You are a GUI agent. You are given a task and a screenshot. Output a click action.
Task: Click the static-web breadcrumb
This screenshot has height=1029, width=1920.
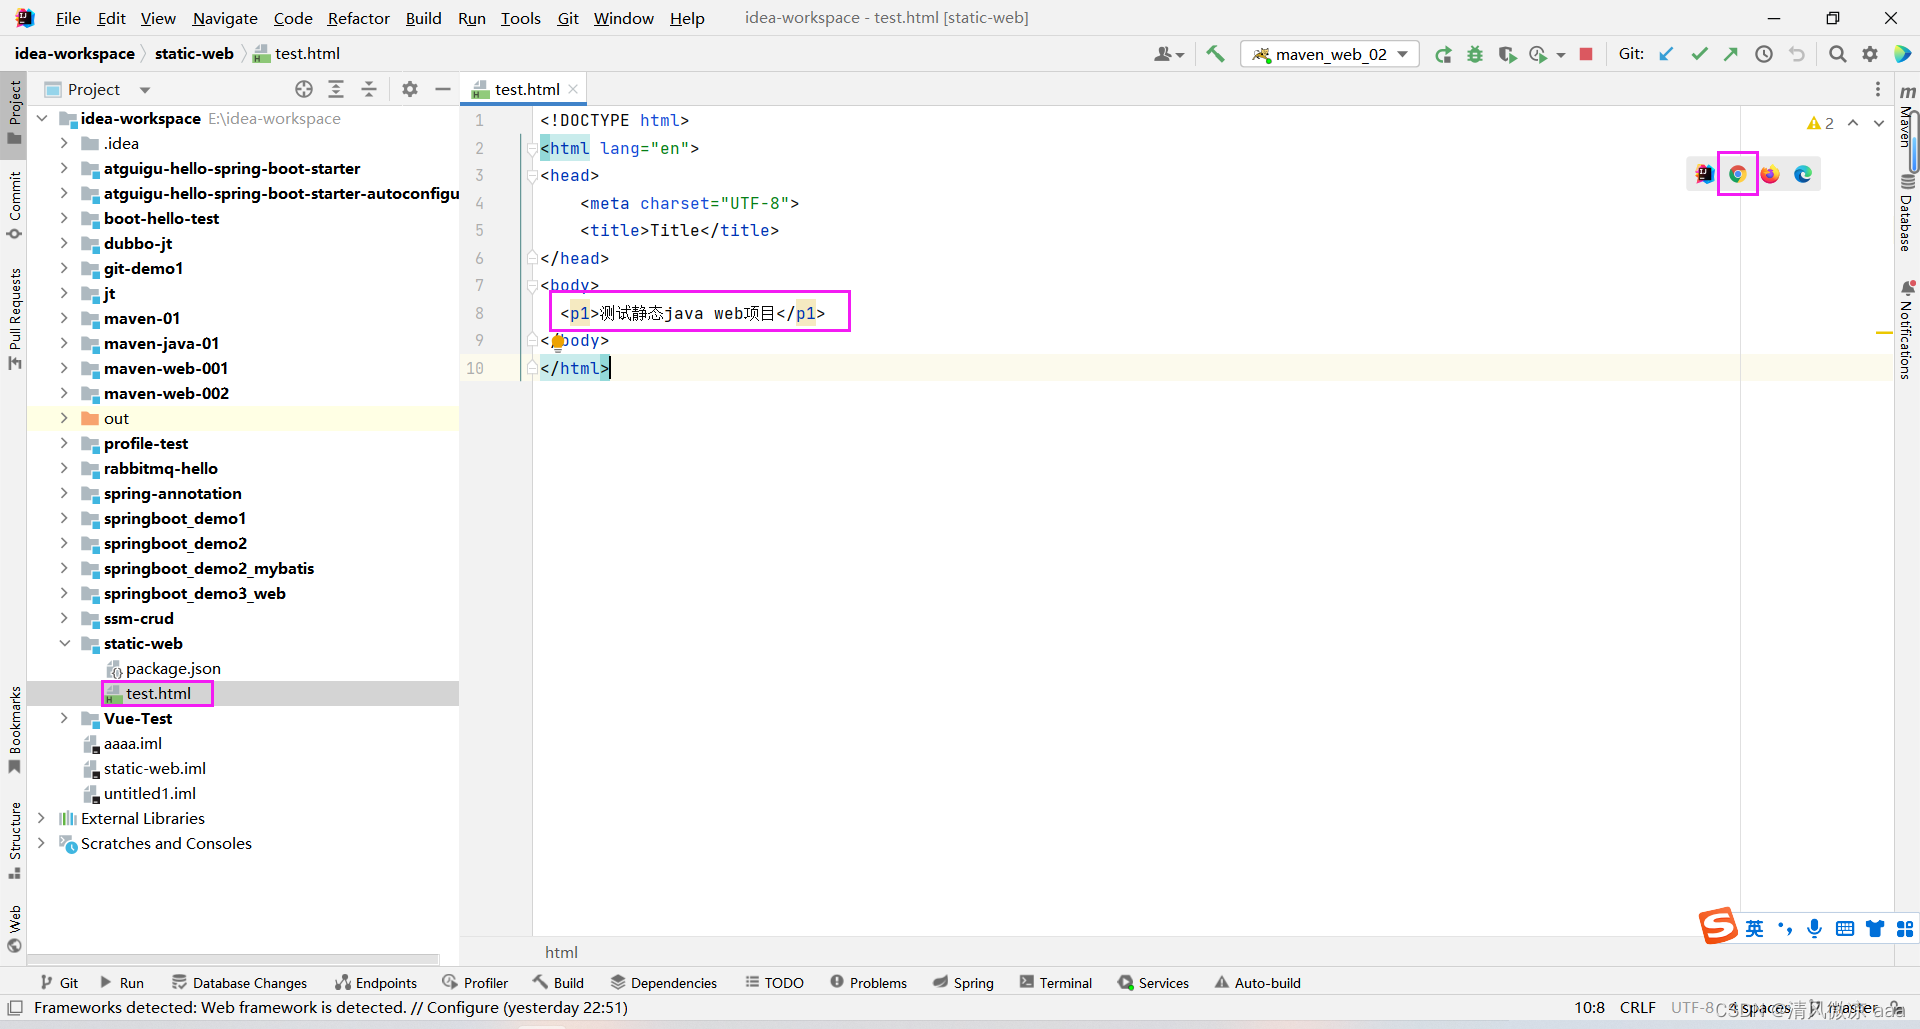click(x=194, y=54)
